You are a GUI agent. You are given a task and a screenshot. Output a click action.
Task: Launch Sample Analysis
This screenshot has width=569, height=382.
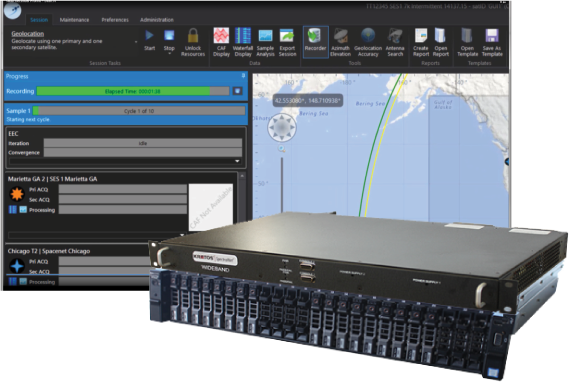(x=265, y=42)
